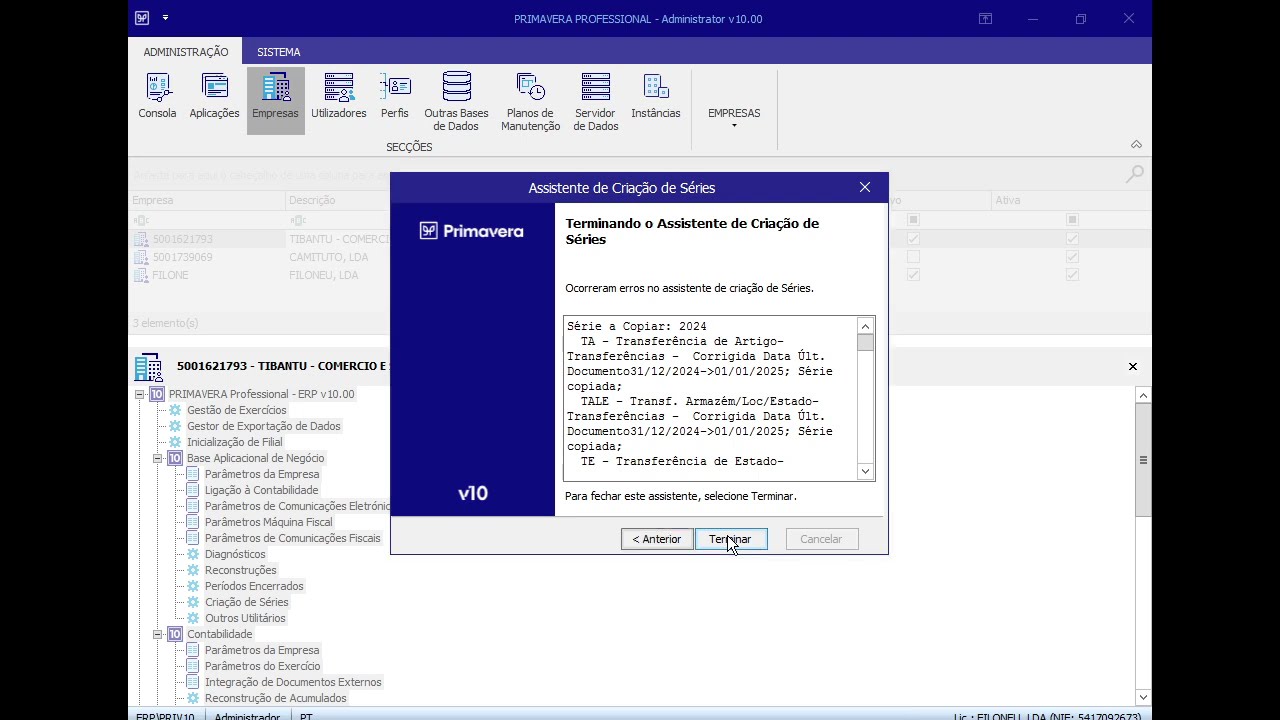Screen dimensions: 1280x720
Task: Toggle Ativa checkbox for company 5001621793
Action: coord(1072,239)
